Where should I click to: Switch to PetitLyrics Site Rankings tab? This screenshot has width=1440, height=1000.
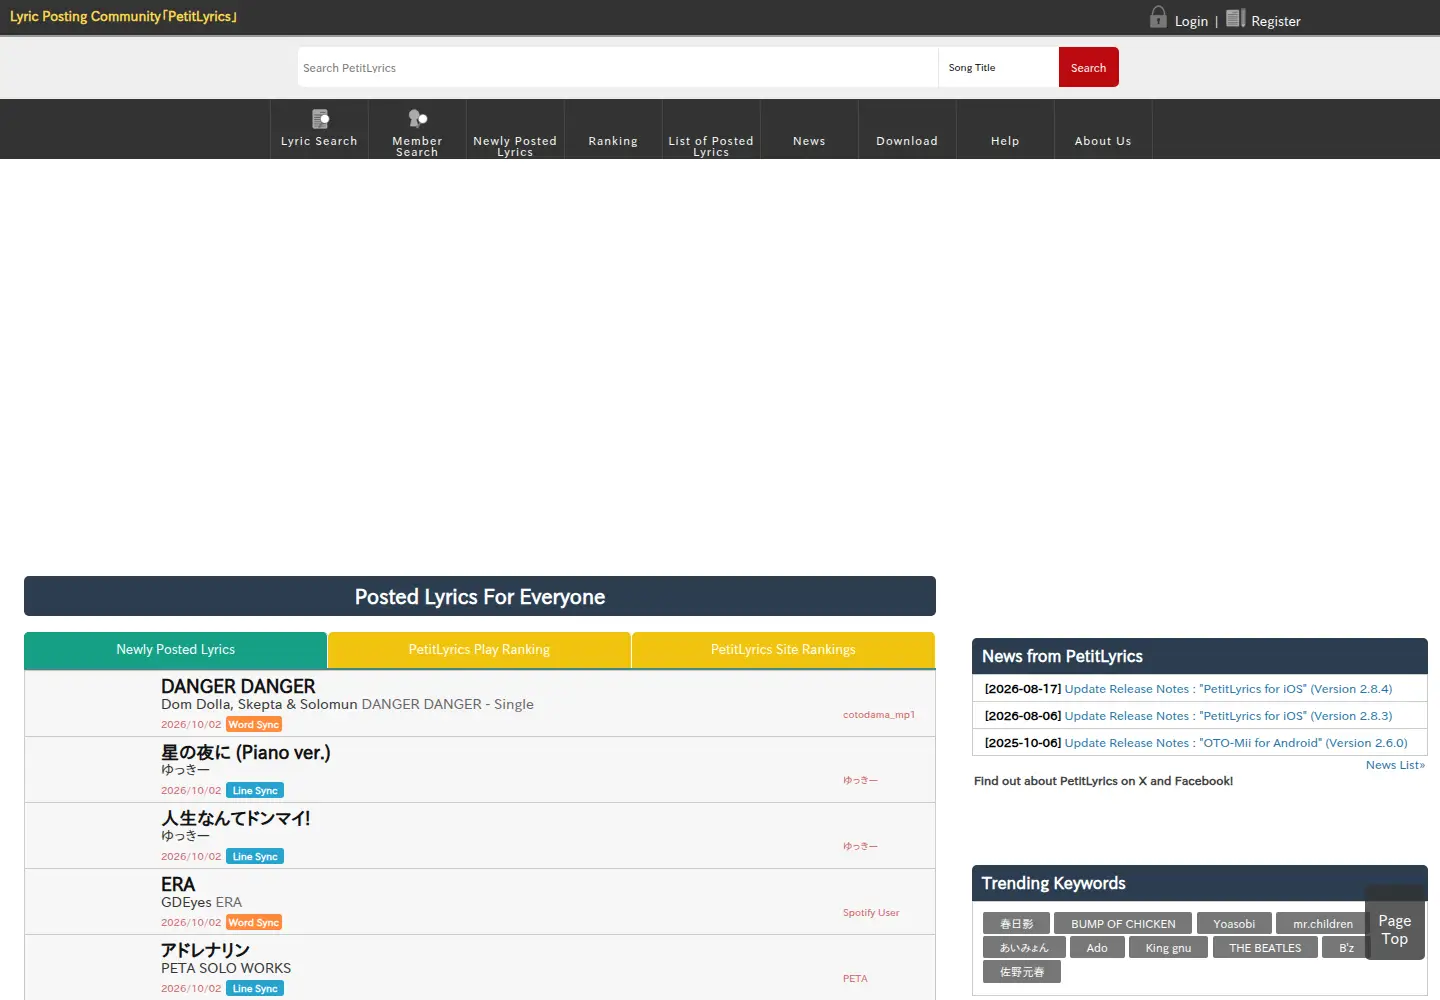coord(783,650)
